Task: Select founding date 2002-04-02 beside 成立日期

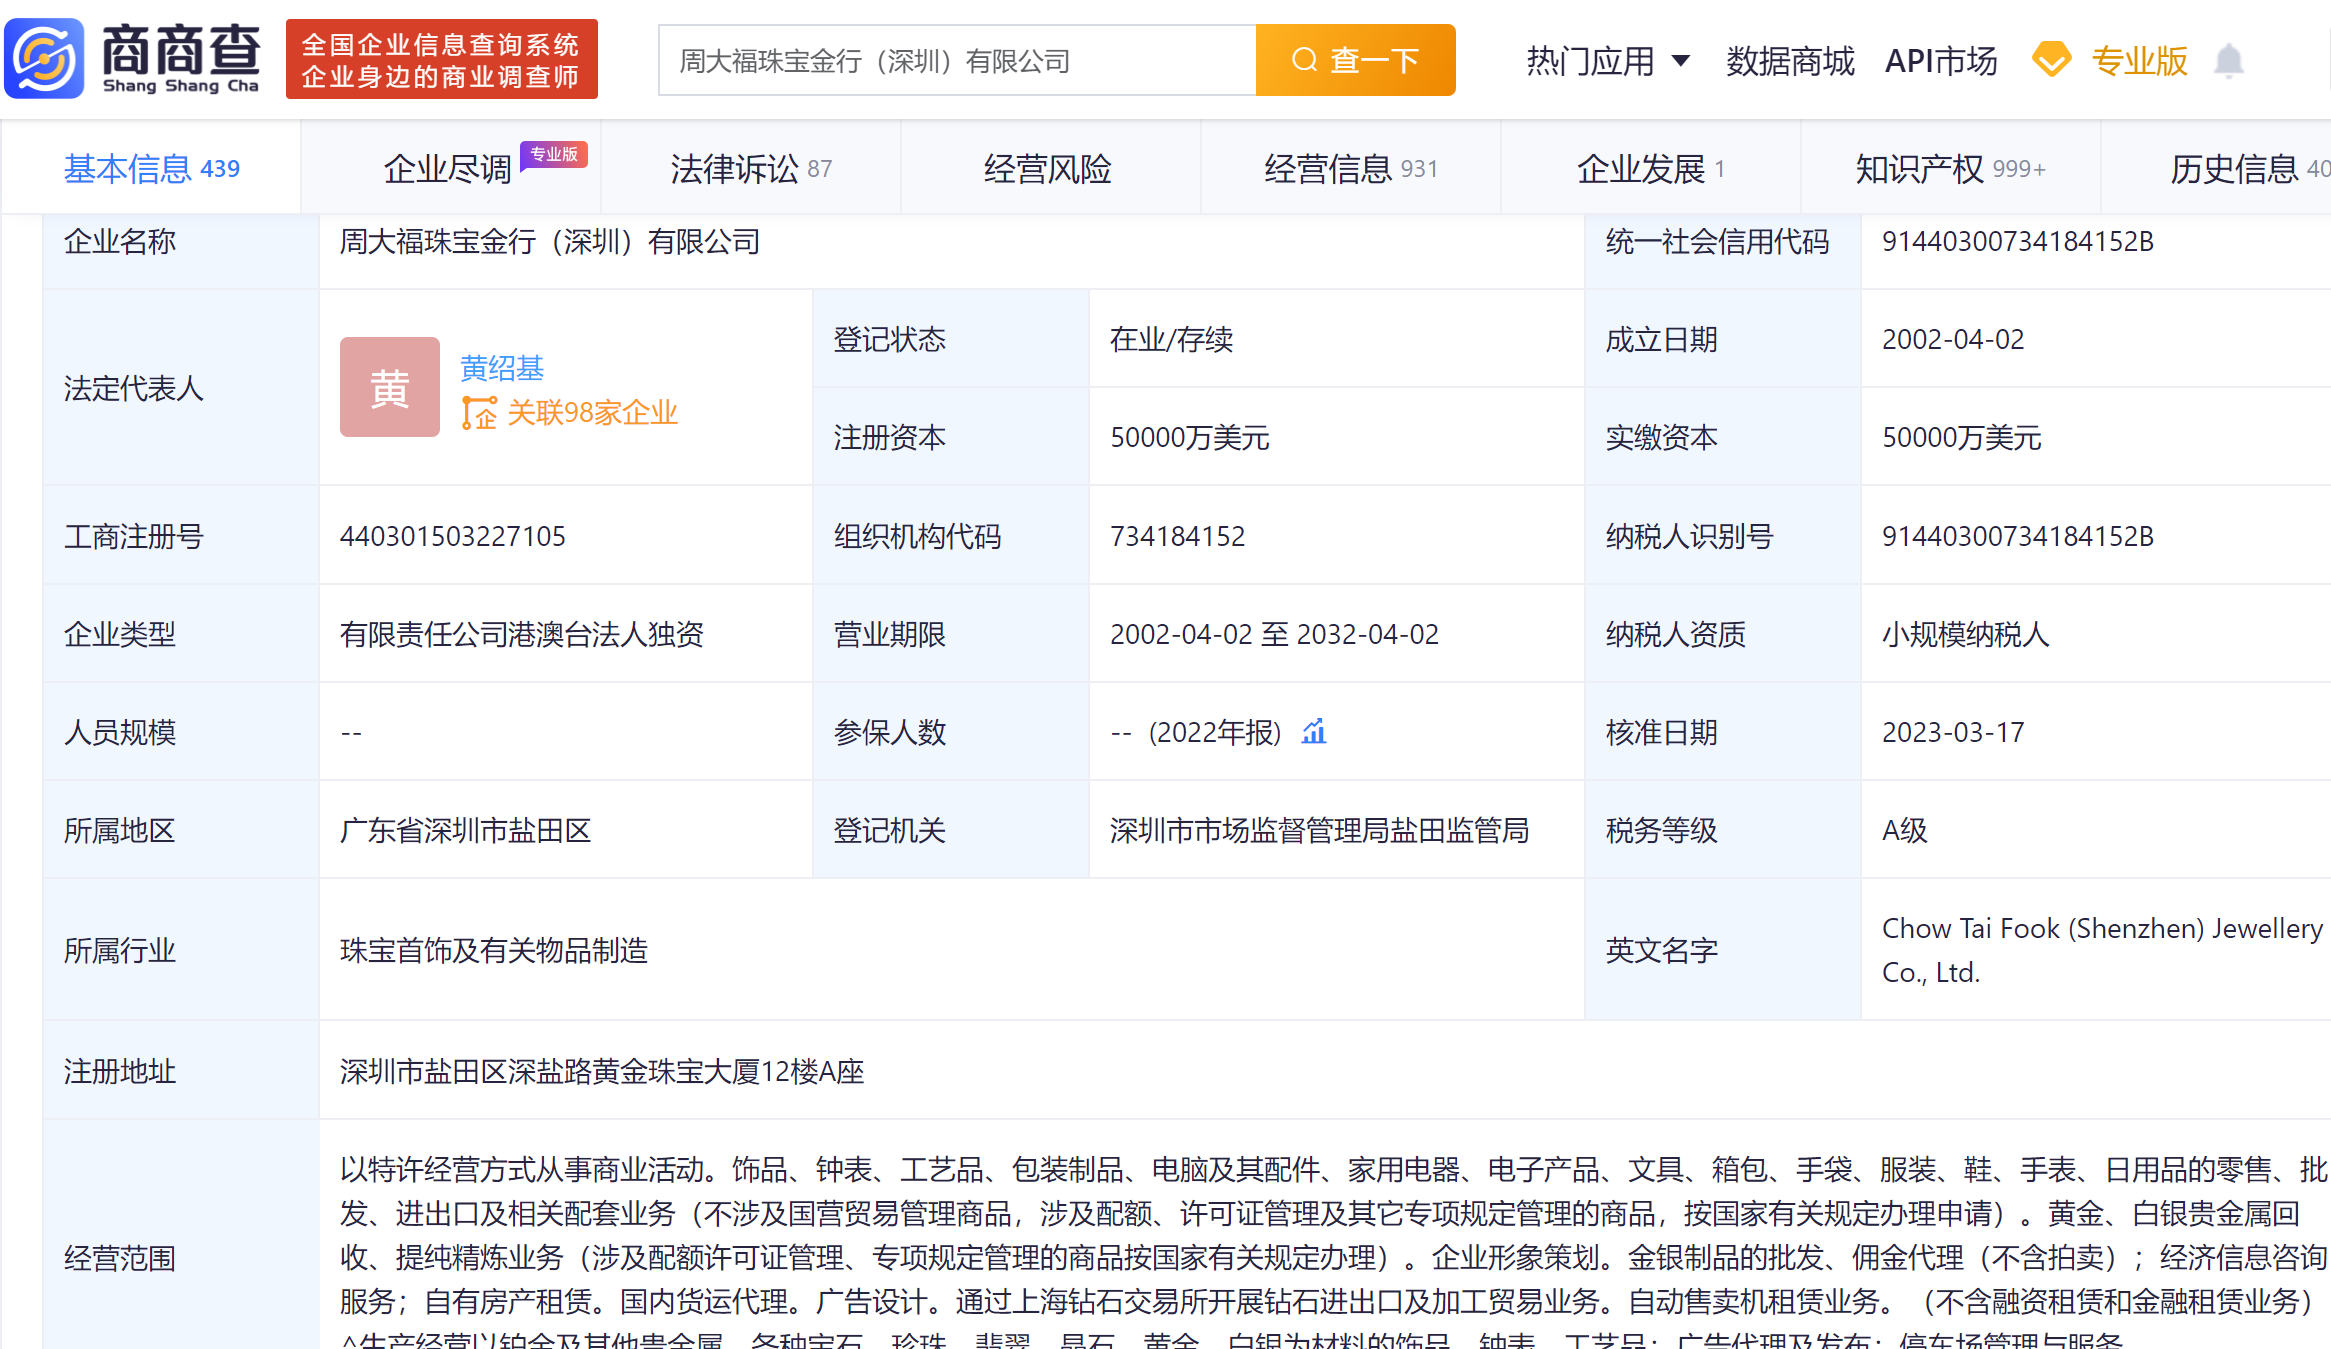Action: 1952,339
